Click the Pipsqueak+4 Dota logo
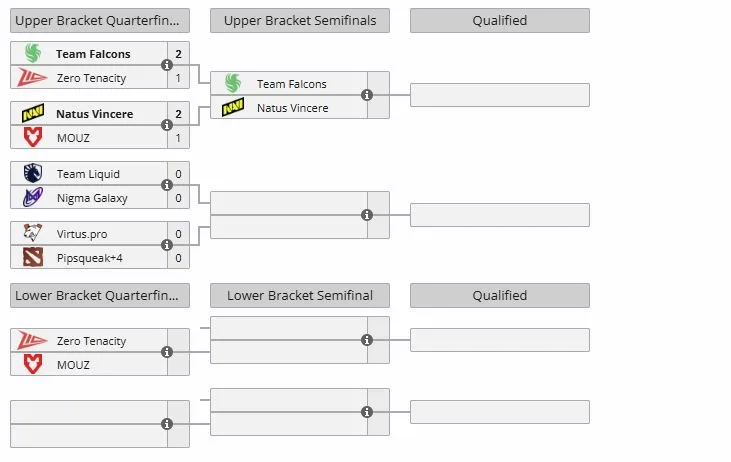Screen dimensions: 731x462 tap(33, 257)
